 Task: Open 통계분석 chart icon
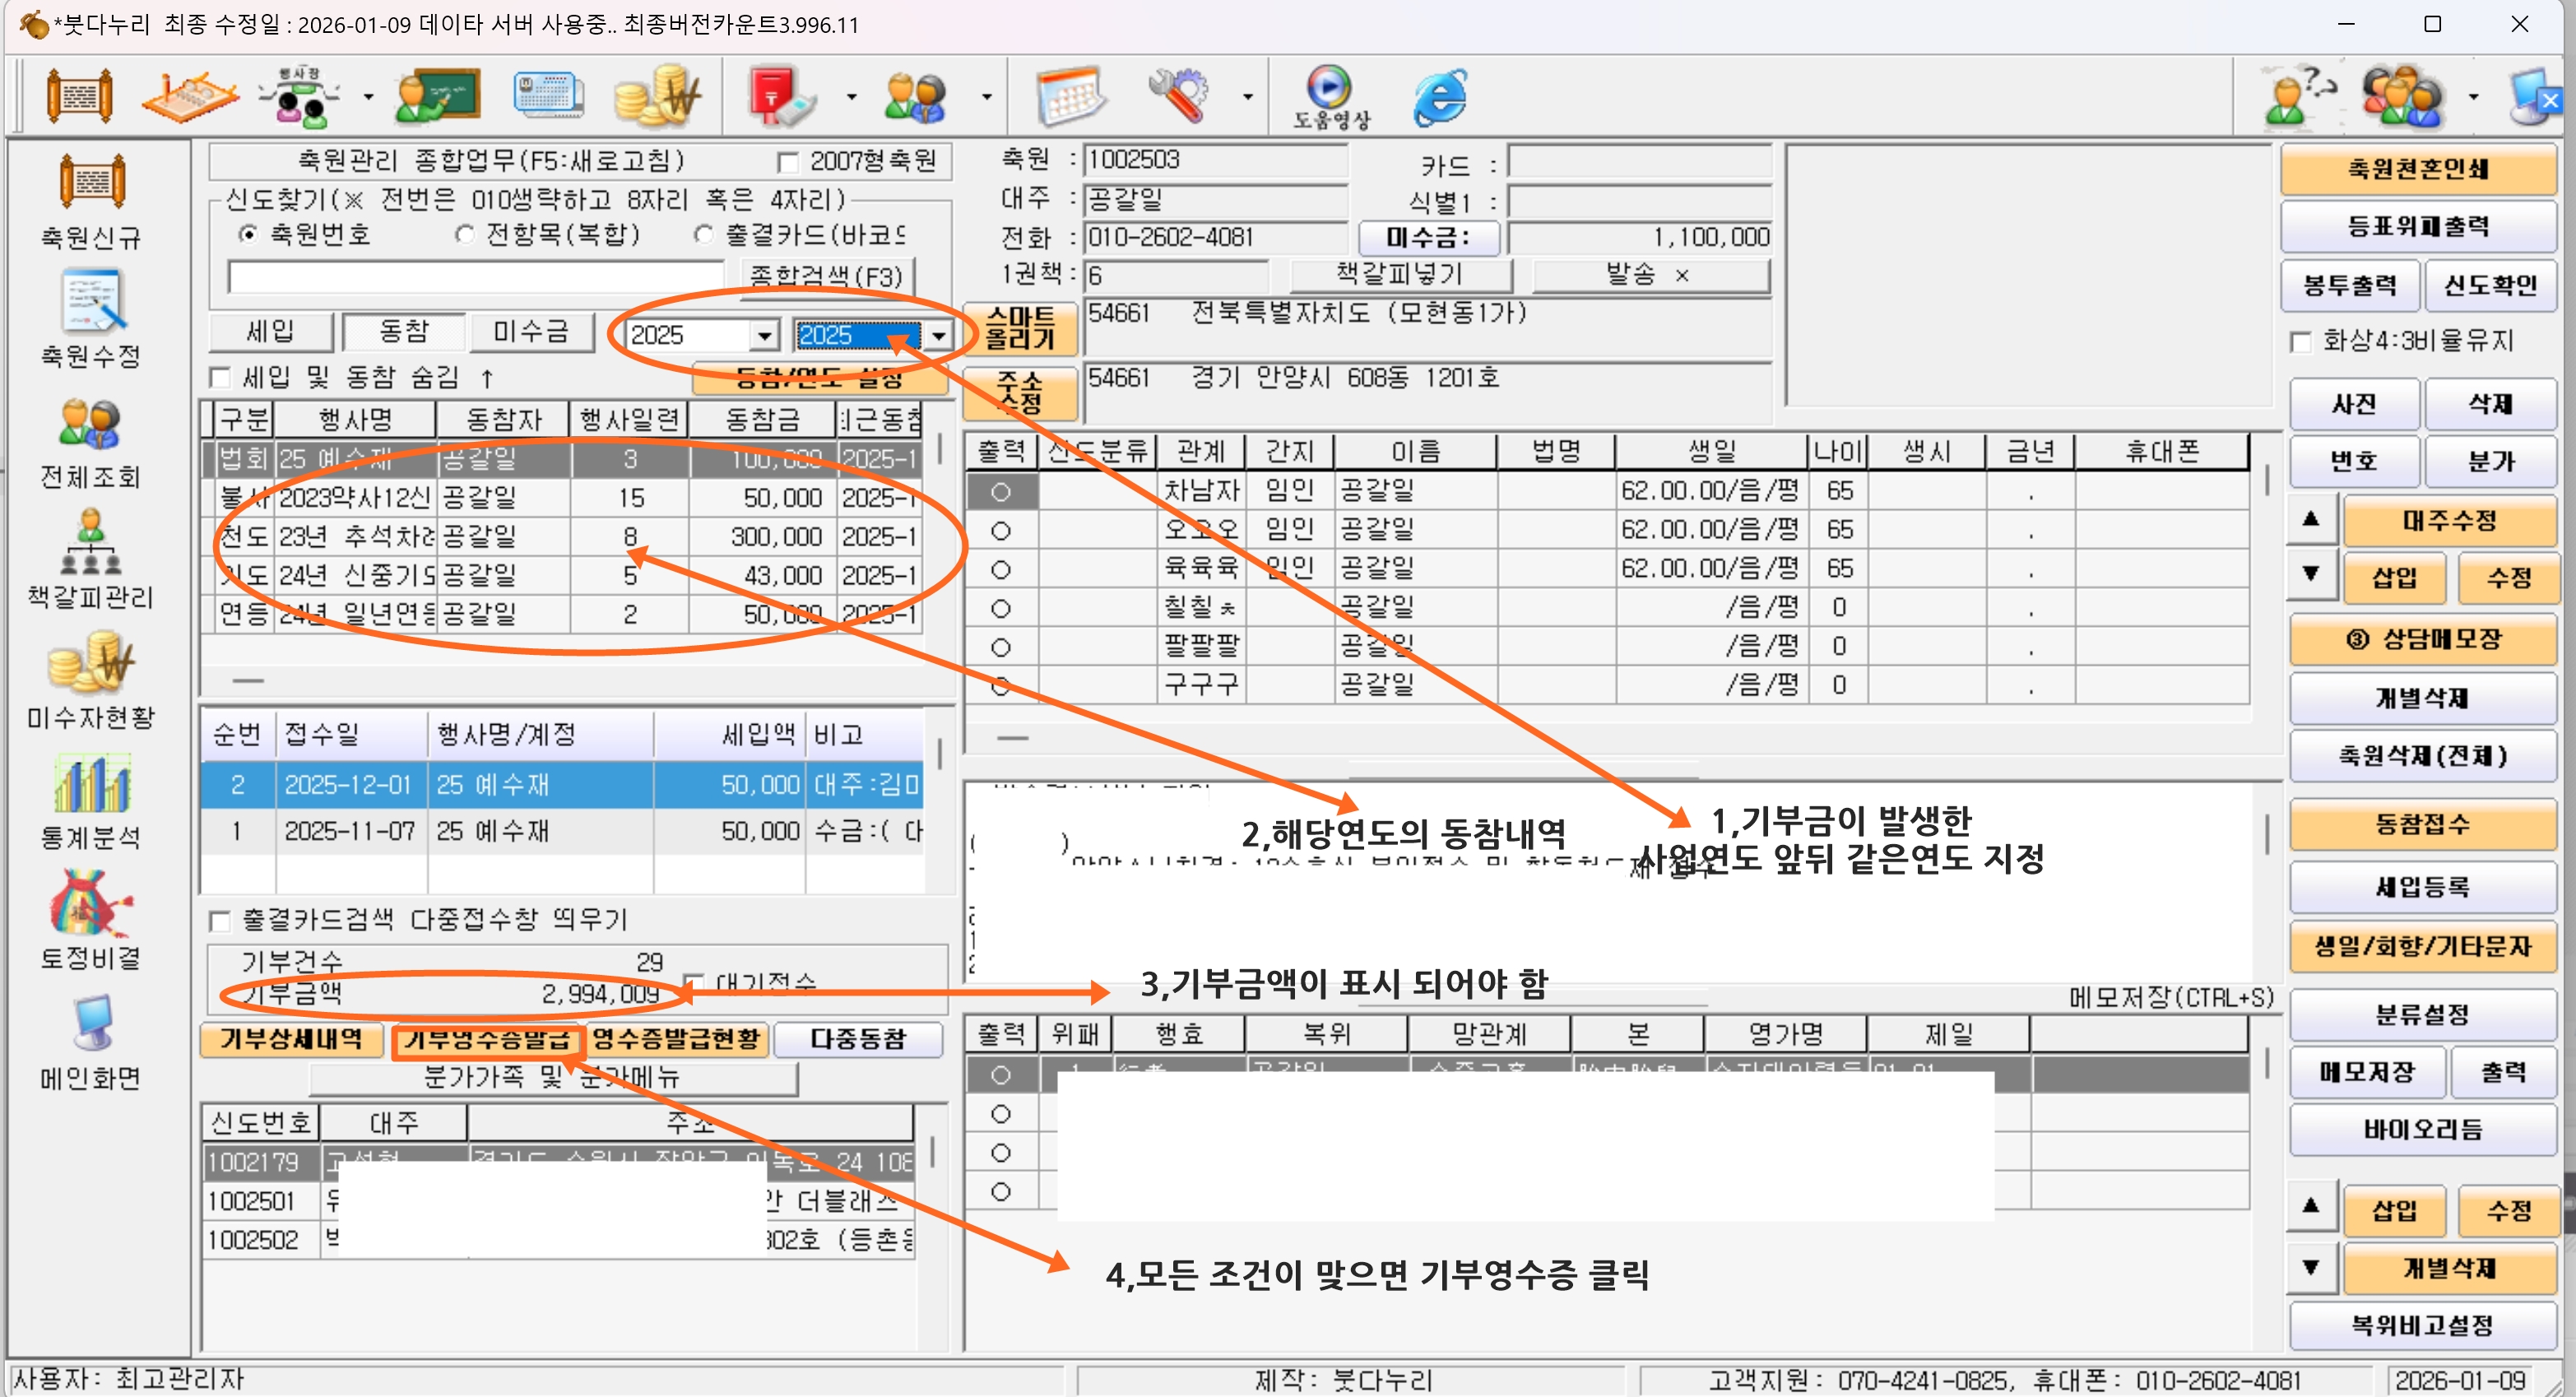click(x=91, y=783)
